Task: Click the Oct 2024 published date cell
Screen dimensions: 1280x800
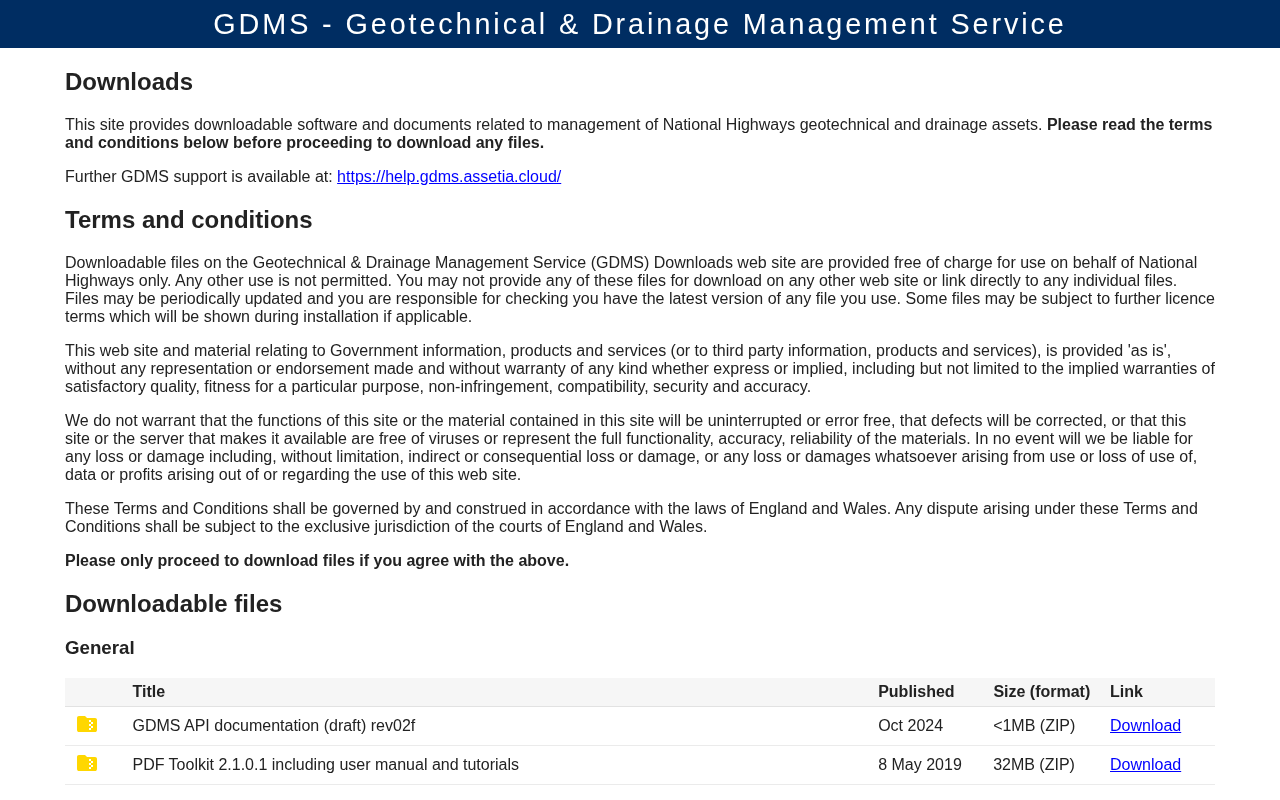Action: tap(910, 726)
